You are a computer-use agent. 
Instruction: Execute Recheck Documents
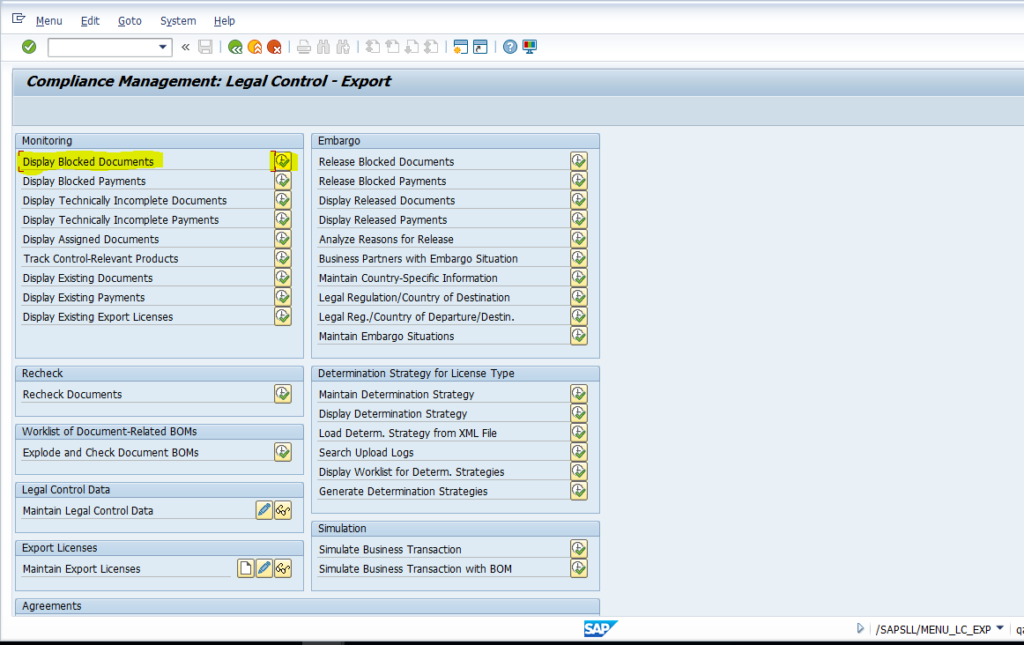coord(282,394)
